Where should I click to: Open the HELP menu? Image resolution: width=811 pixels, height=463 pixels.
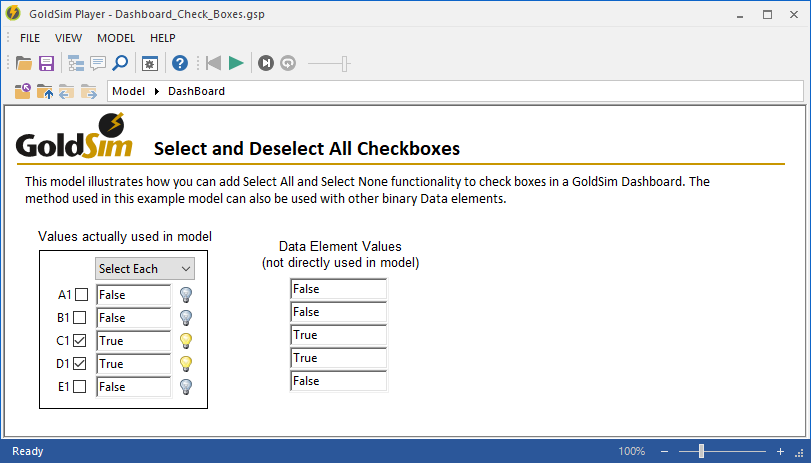pyautogui.click(x=163, y=38)
